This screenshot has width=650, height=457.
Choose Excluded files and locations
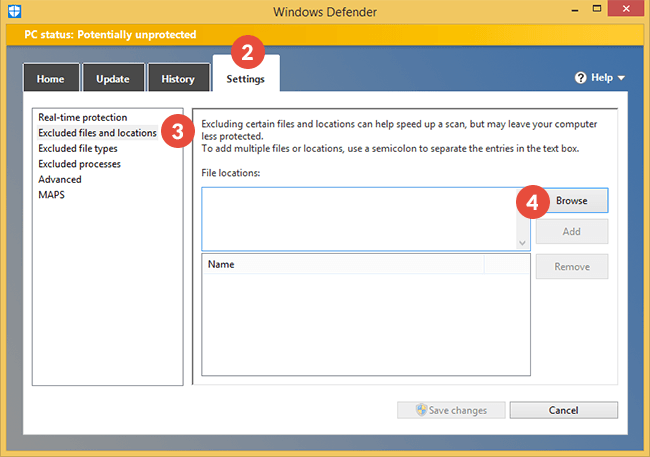point(97,133)
